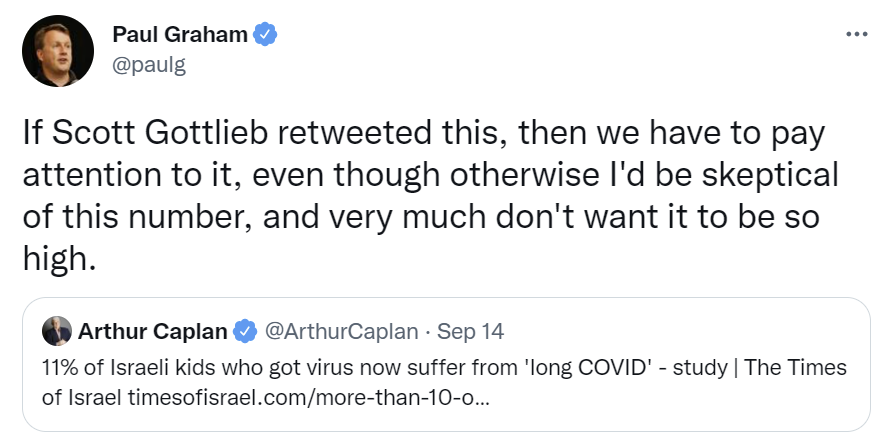Open the Sep 14 timestamp
The width and height of the screenshot is (884, 443).
point(470,331)
